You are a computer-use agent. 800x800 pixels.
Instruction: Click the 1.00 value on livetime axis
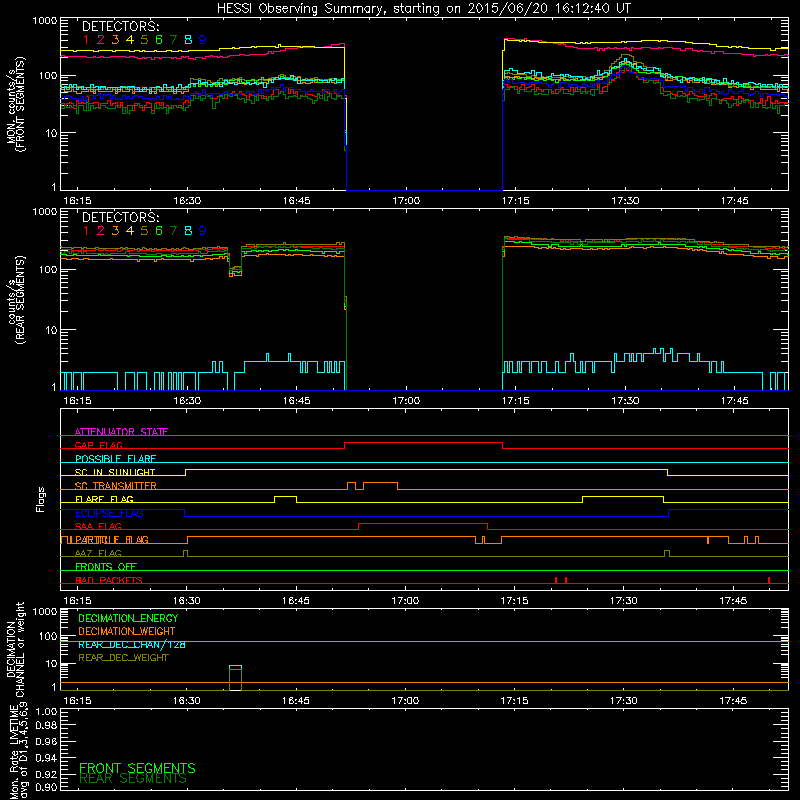[46, 711]
